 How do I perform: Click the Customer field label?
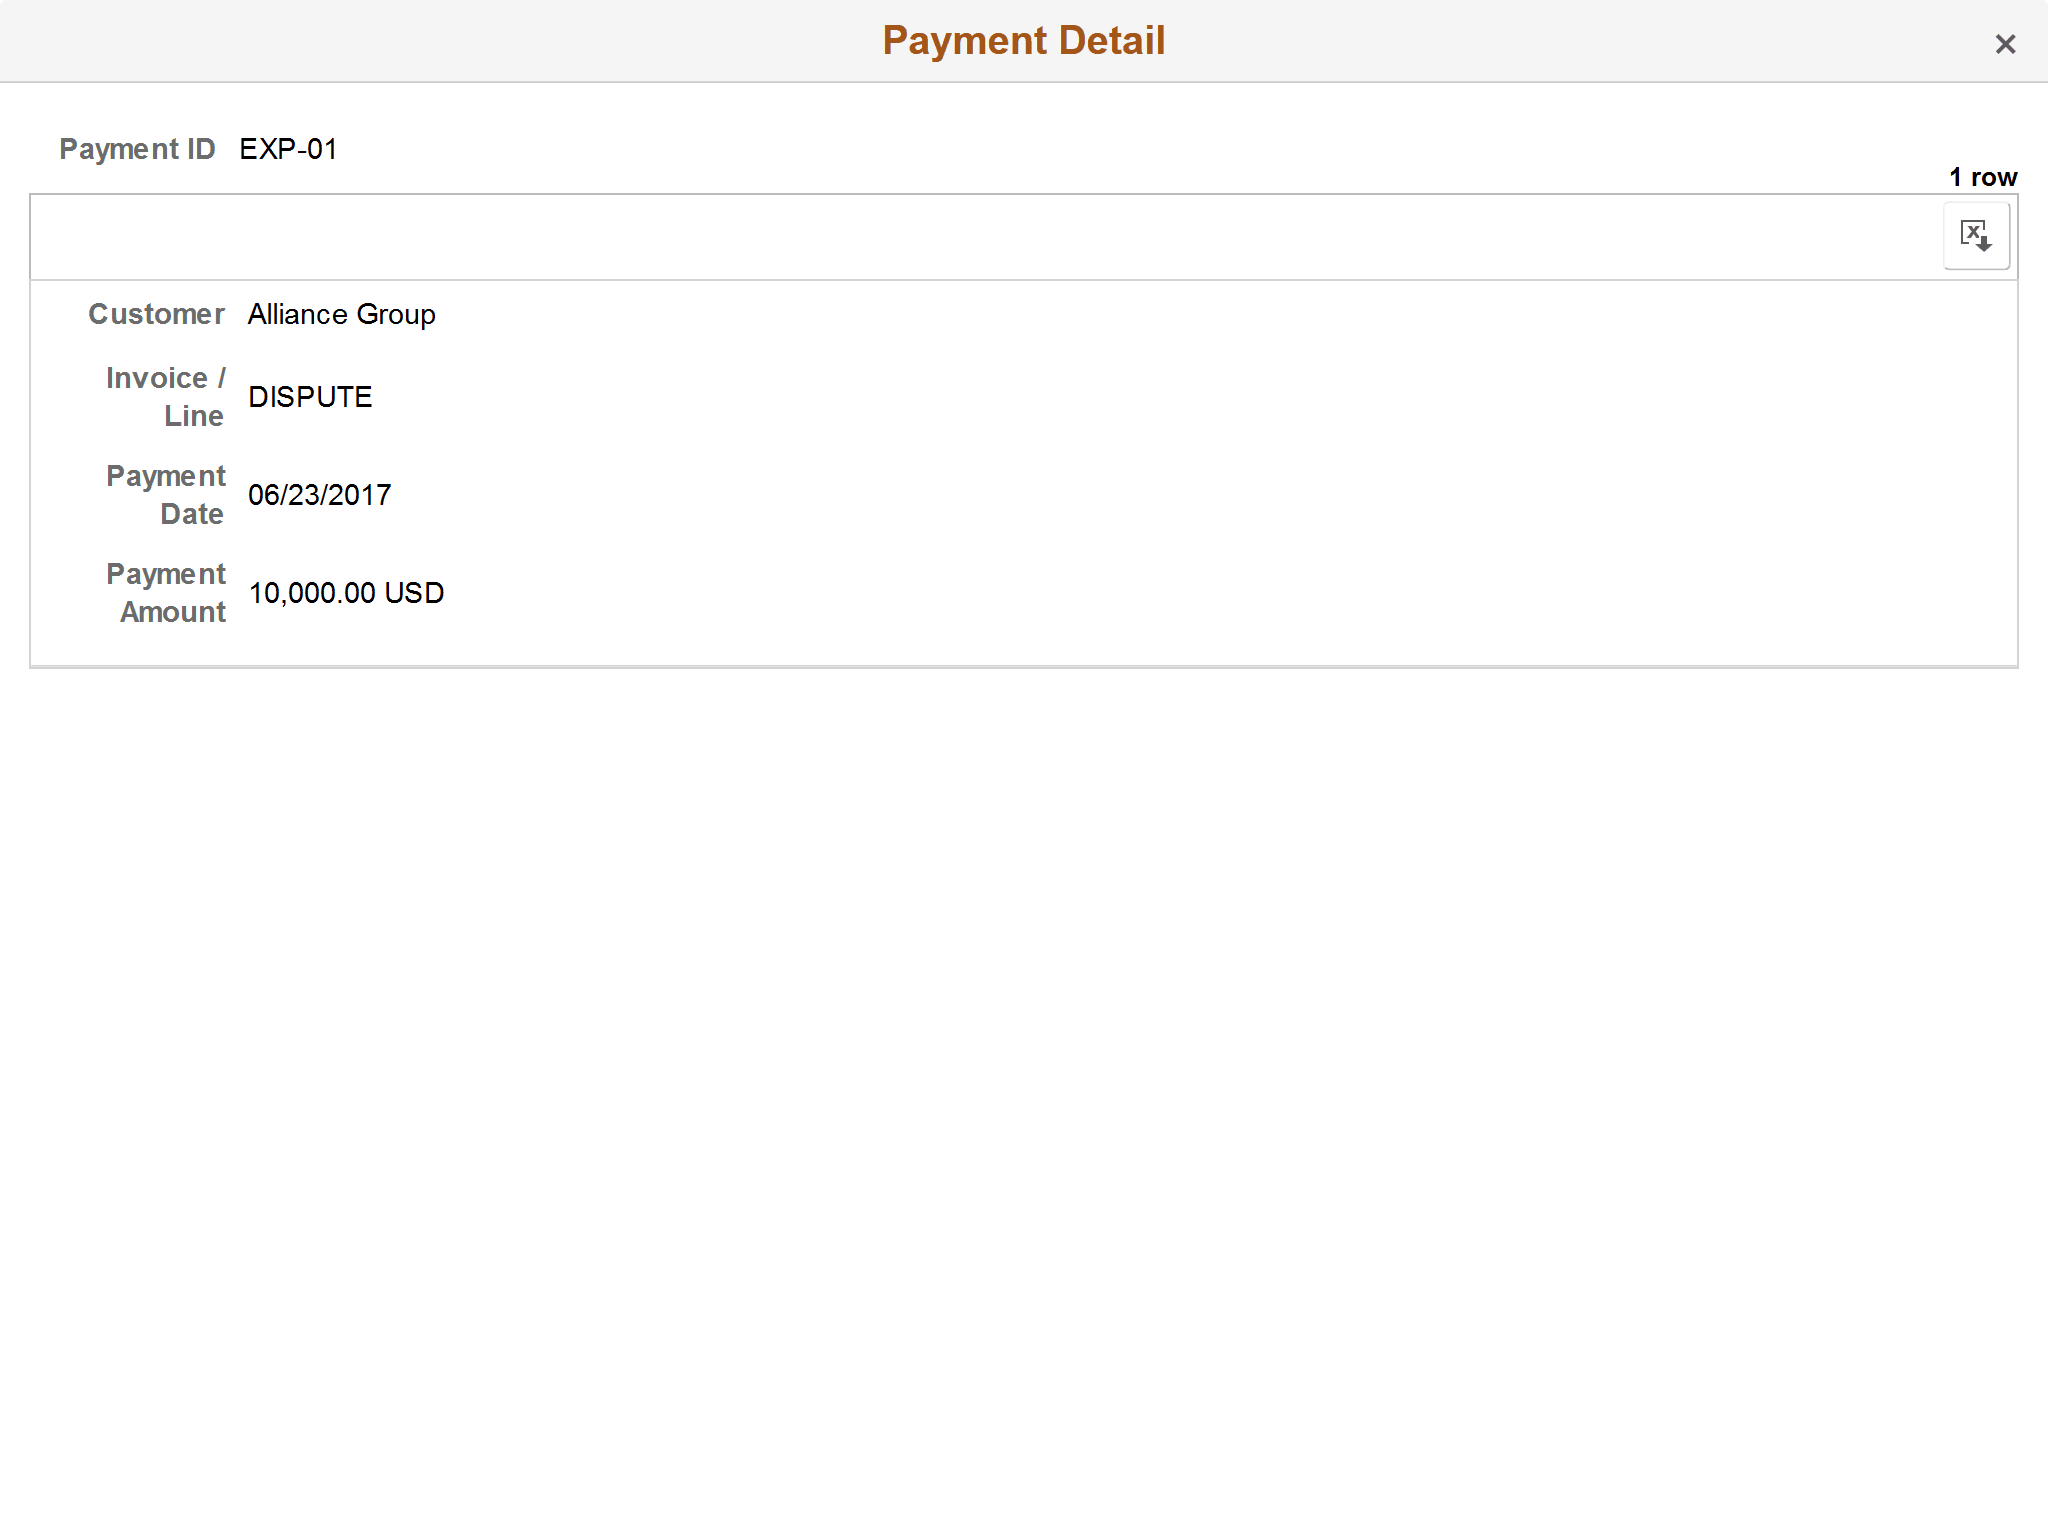[156, 314]
